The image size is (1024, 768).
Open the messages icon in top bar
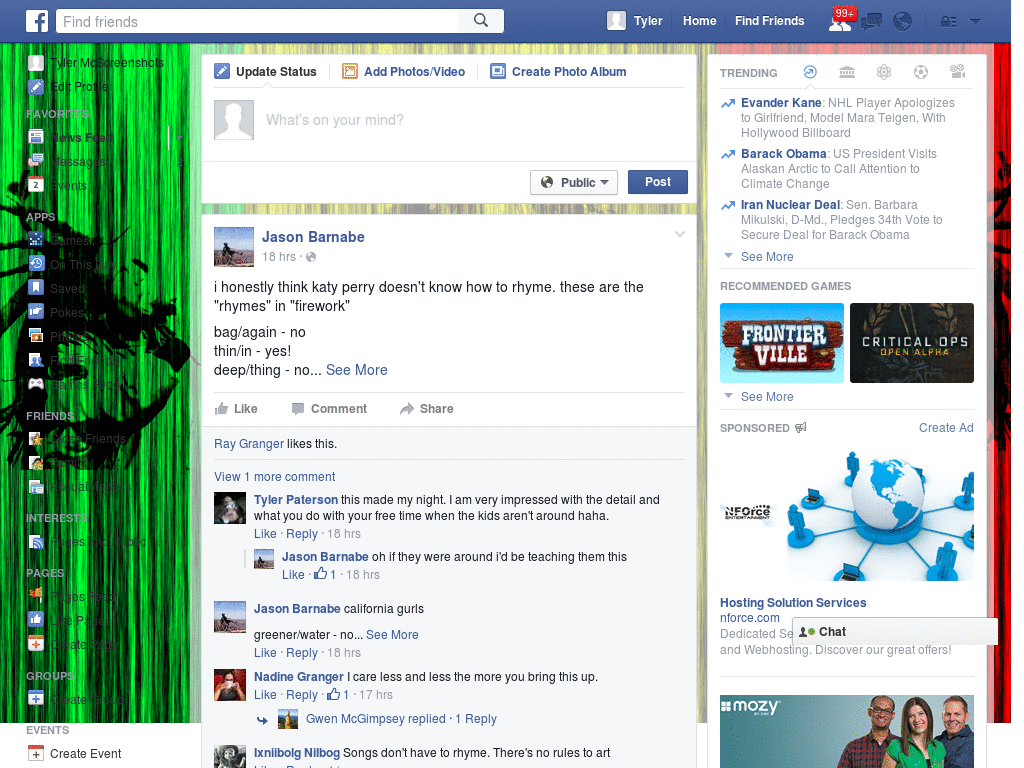point(871,22)
